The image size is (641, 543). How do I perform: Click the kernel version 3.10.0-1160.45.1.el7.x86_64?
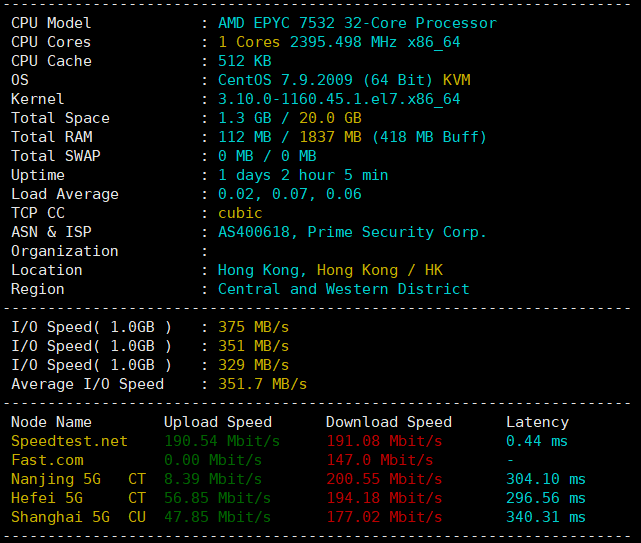339,99
